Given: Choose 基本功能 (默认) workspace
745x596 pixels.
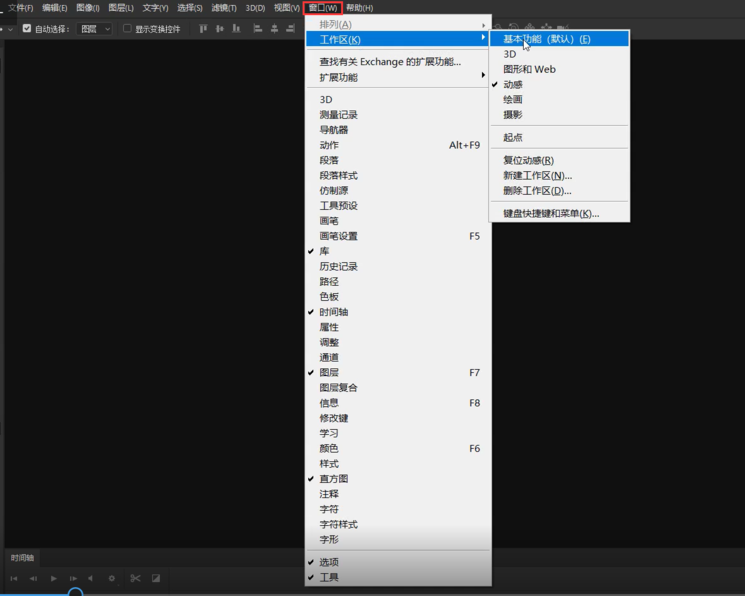Looking at the screenshot, I should click(x=547, y=39).
